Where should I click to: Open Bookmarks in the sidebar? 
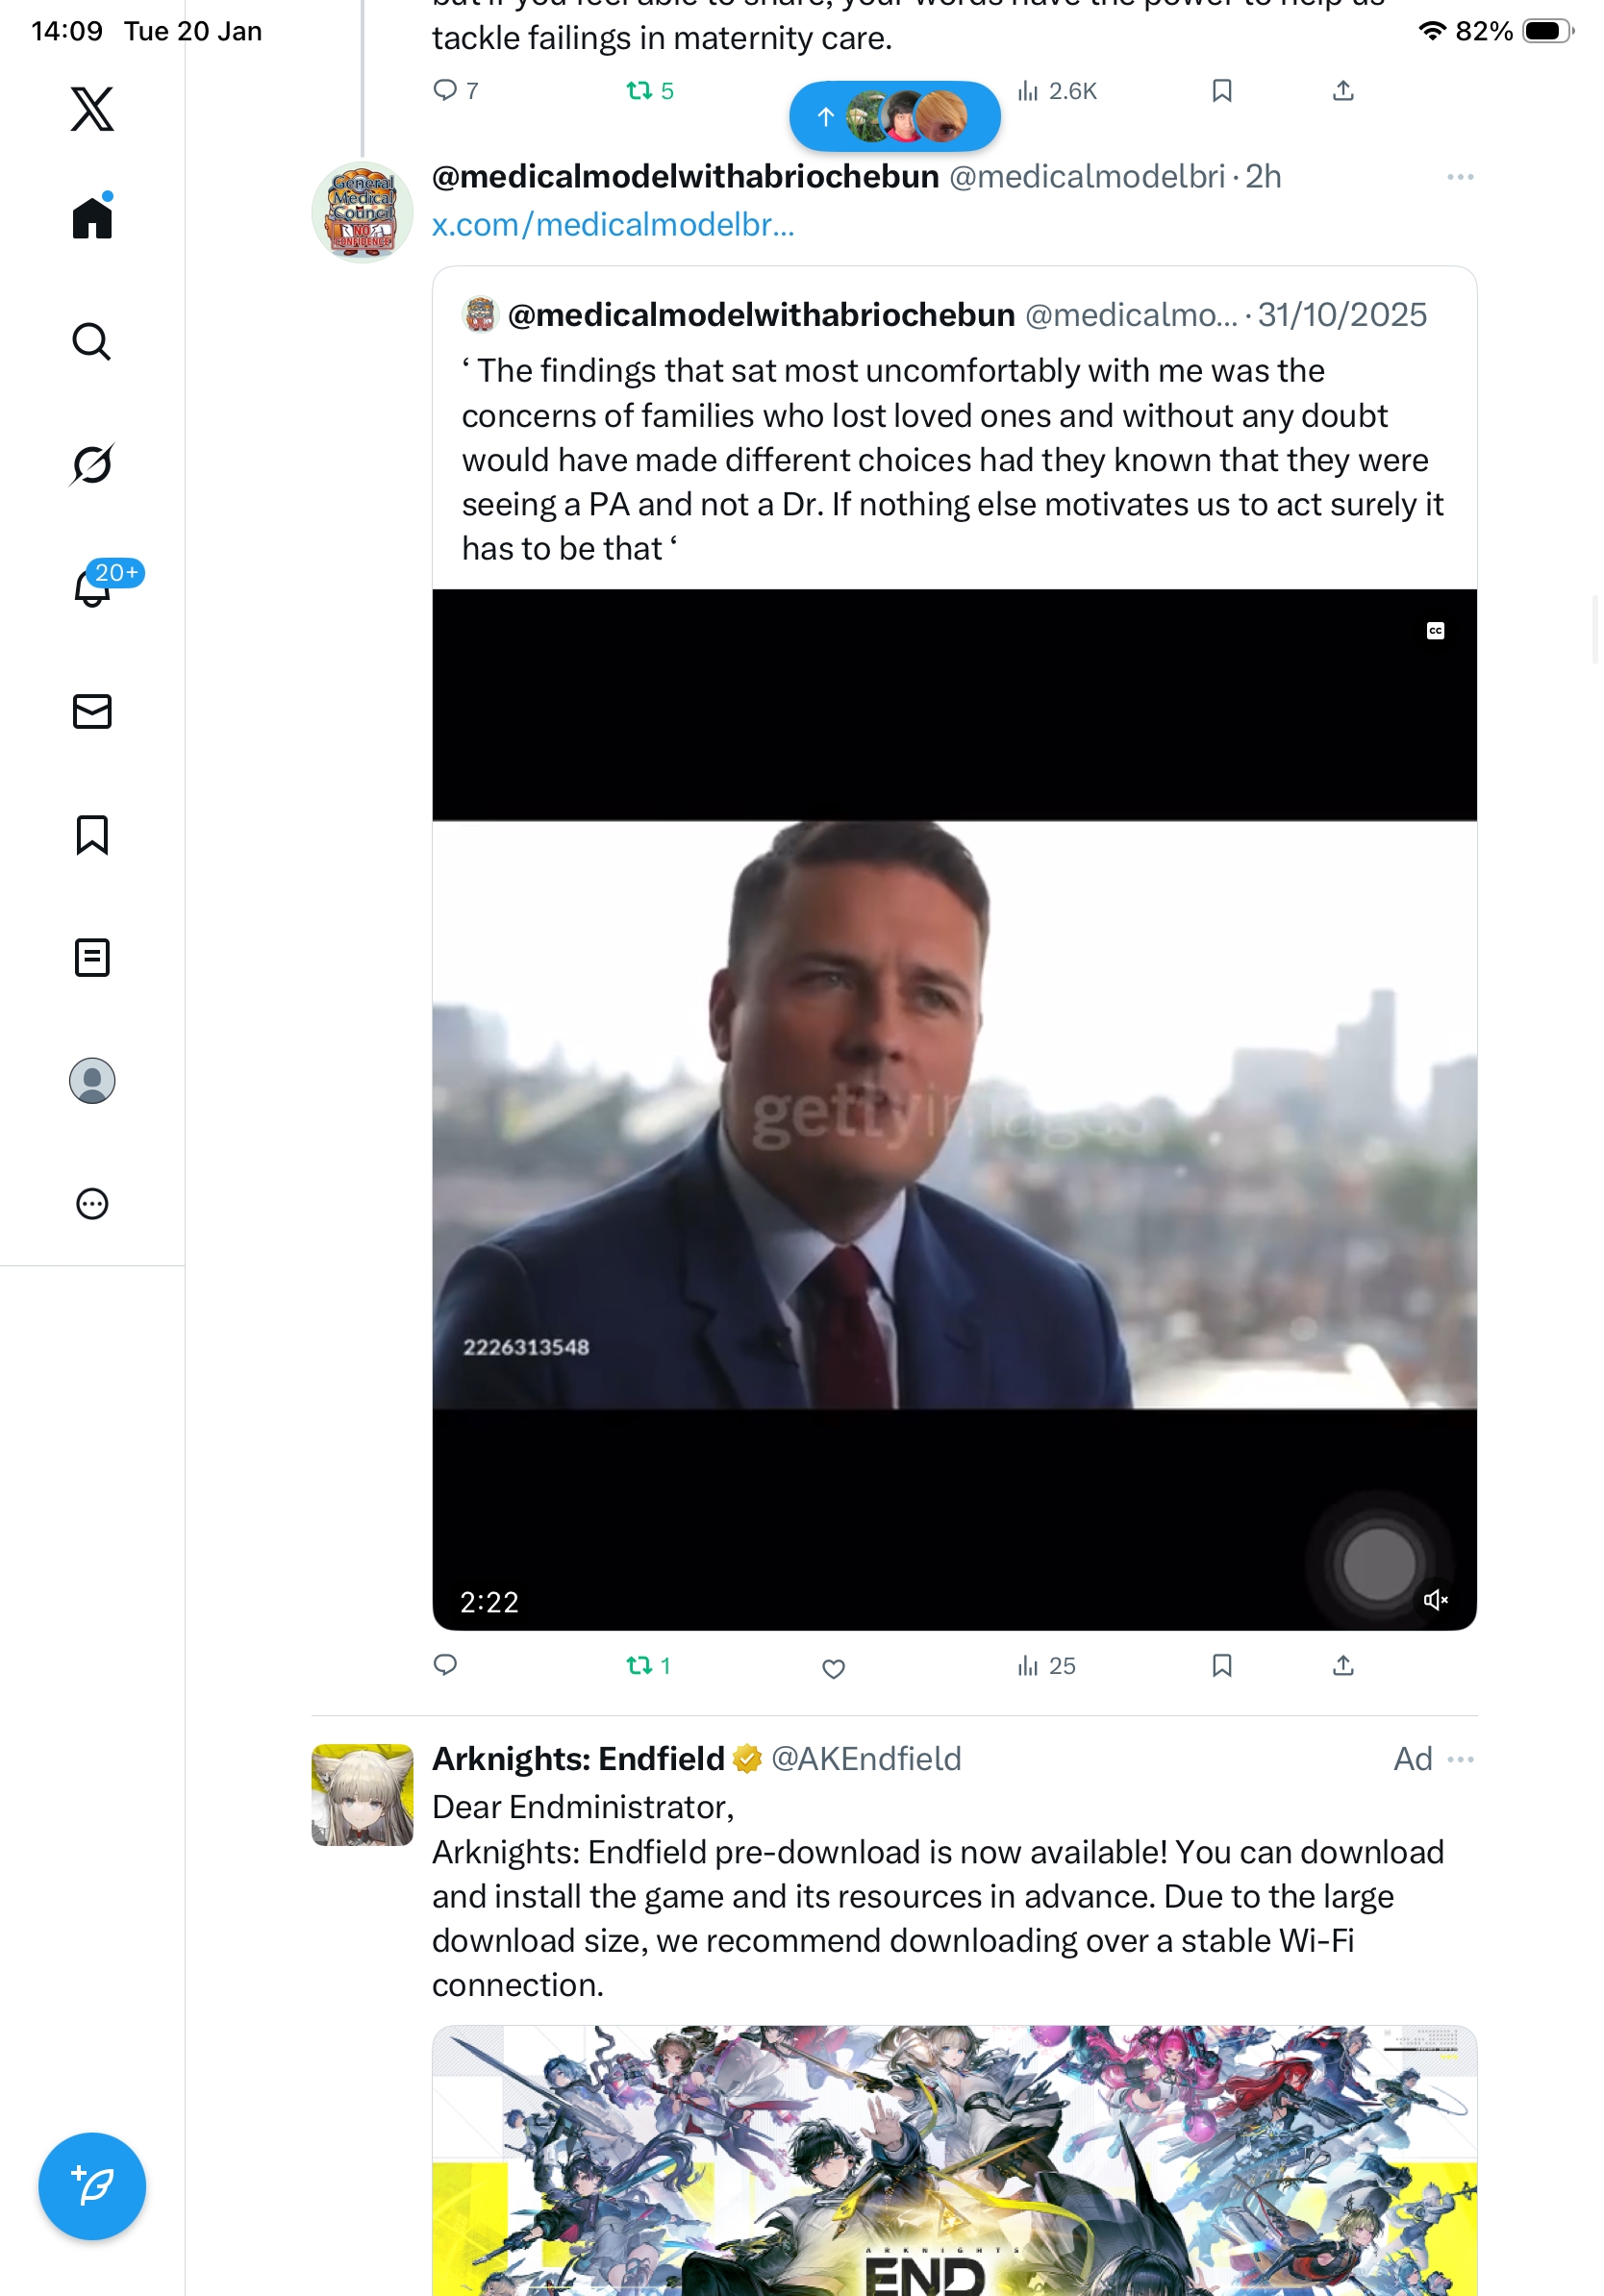92,835
